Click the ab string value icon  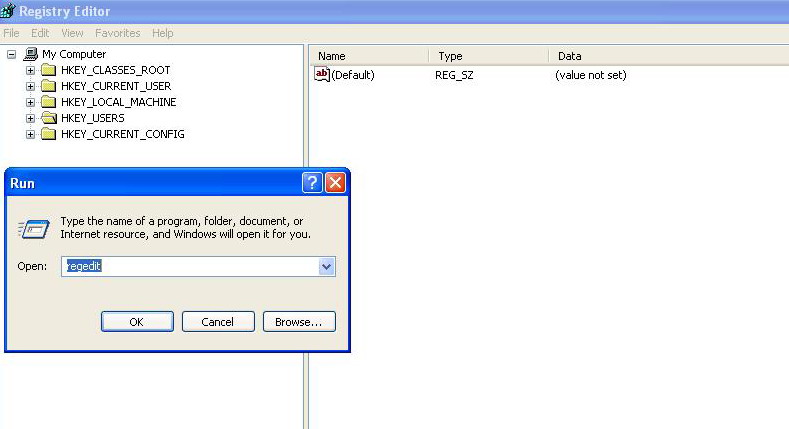[x=322, y=74]
